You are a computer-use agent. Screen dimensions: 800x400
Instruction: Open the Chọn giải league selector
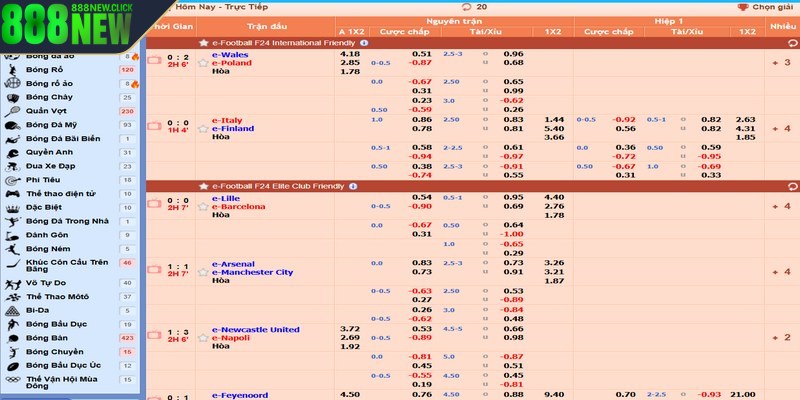tap(772, 7)
